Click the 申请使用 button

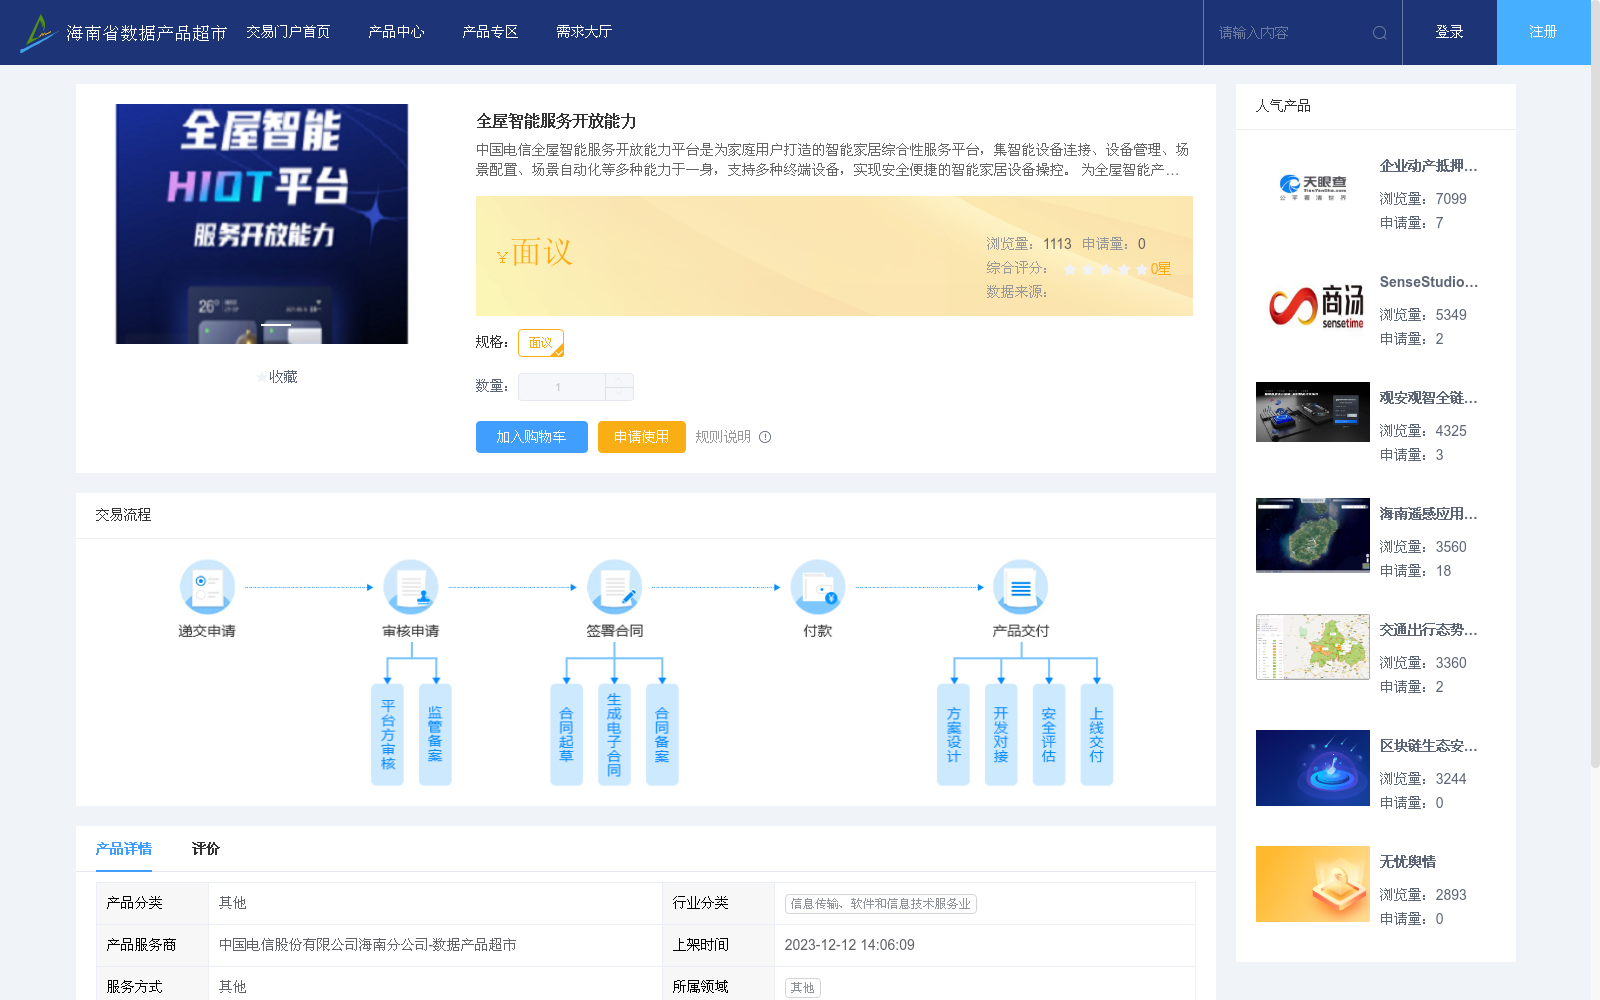[642, 437]
